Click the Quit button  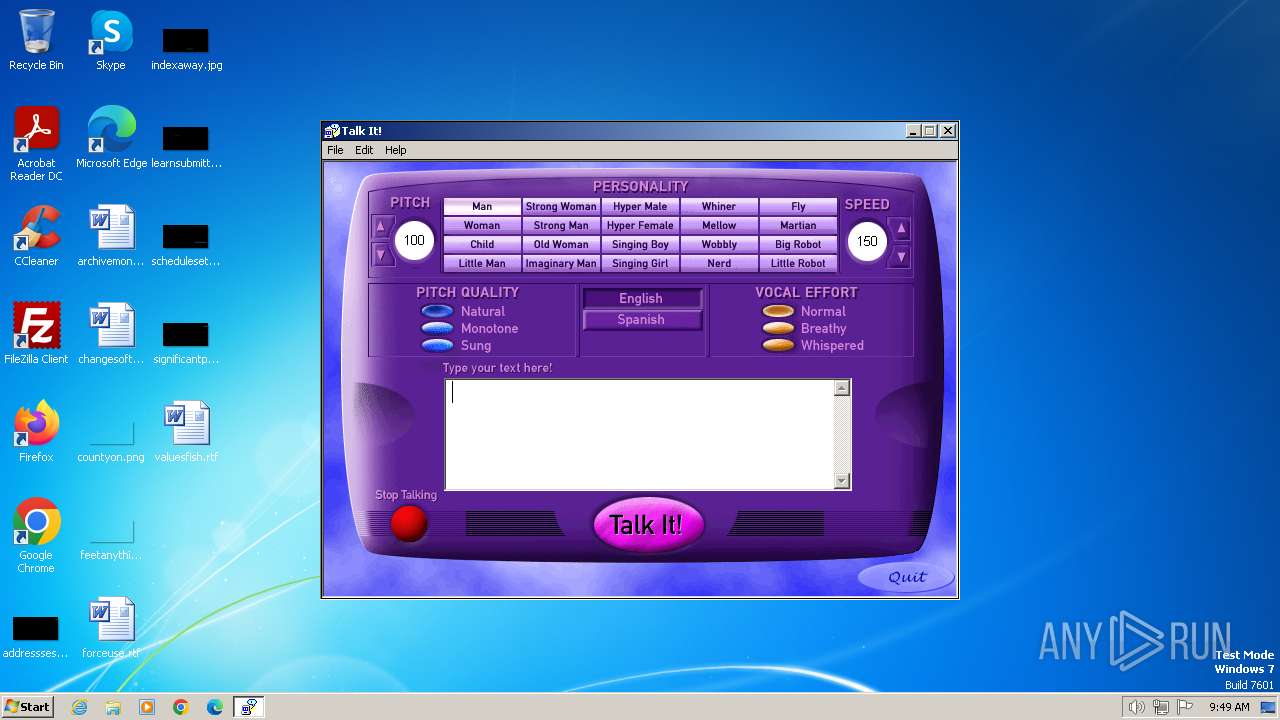coord(907,577)
